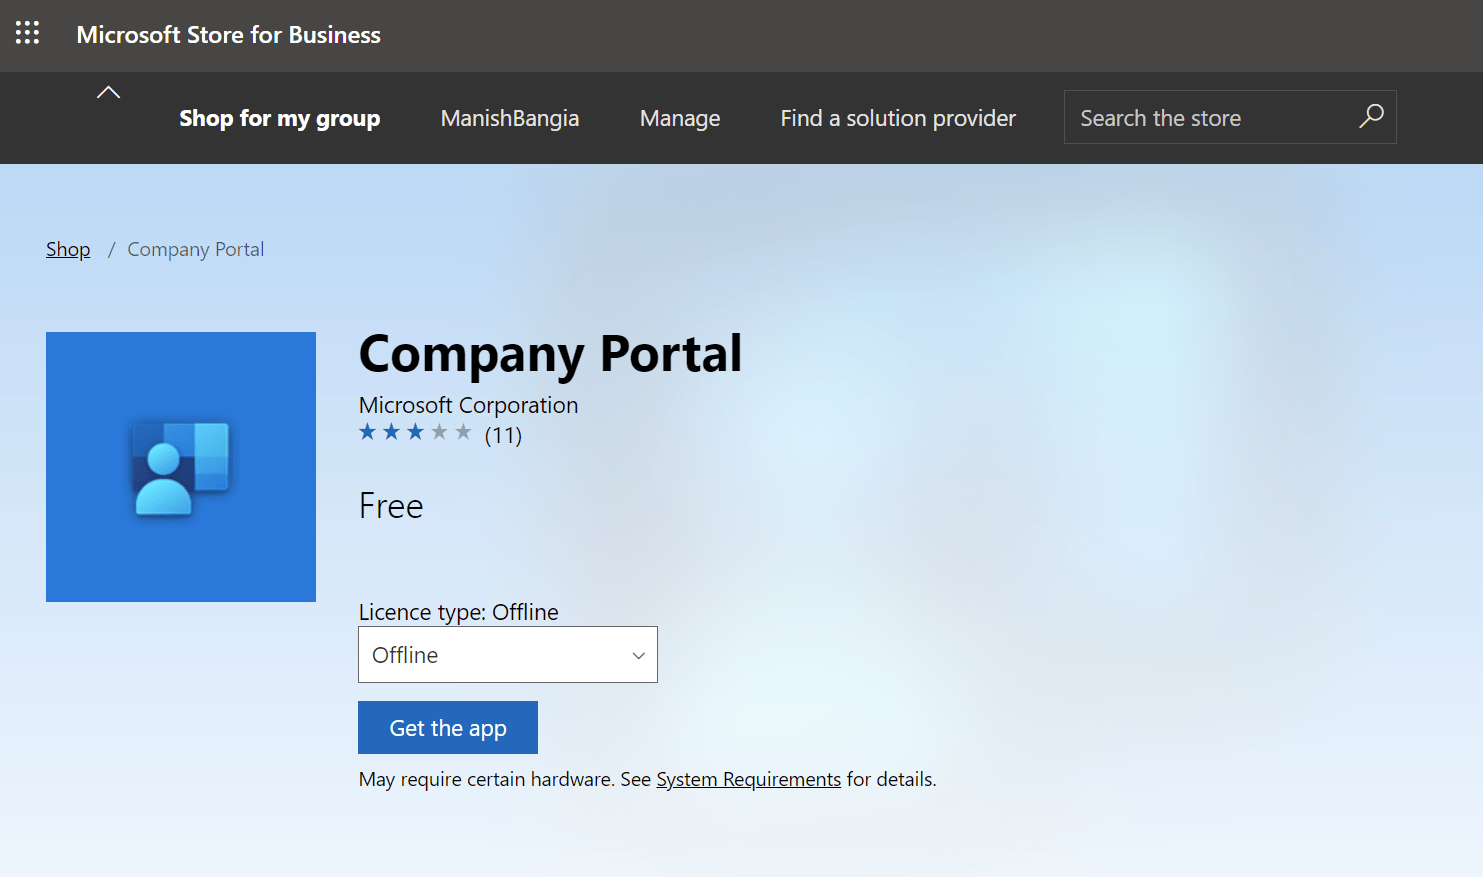Viewport: 1483px width, 877px height.
Task: Collapse the navigation bar with the up chevron
Action: click(108, 91)
